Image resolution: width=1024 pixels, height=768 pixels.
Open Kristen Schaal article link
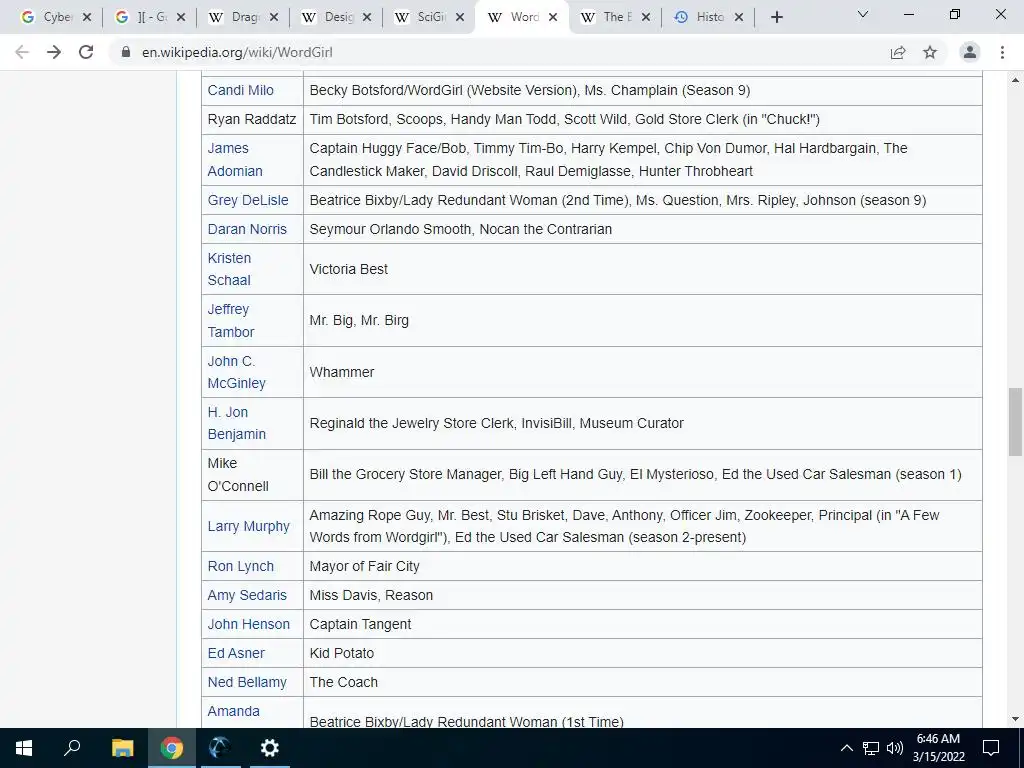coord(229,269)
